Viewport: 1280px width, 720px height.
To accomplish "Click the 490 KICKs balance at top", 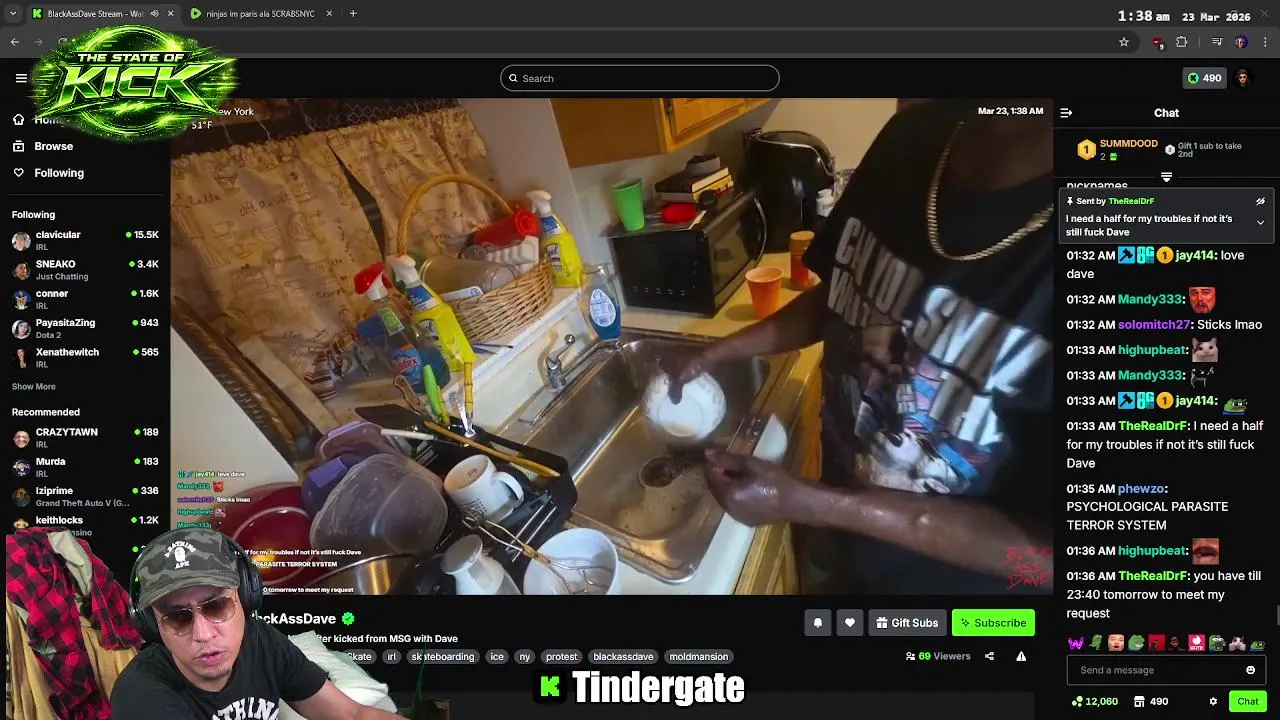I will [1204, 78].
